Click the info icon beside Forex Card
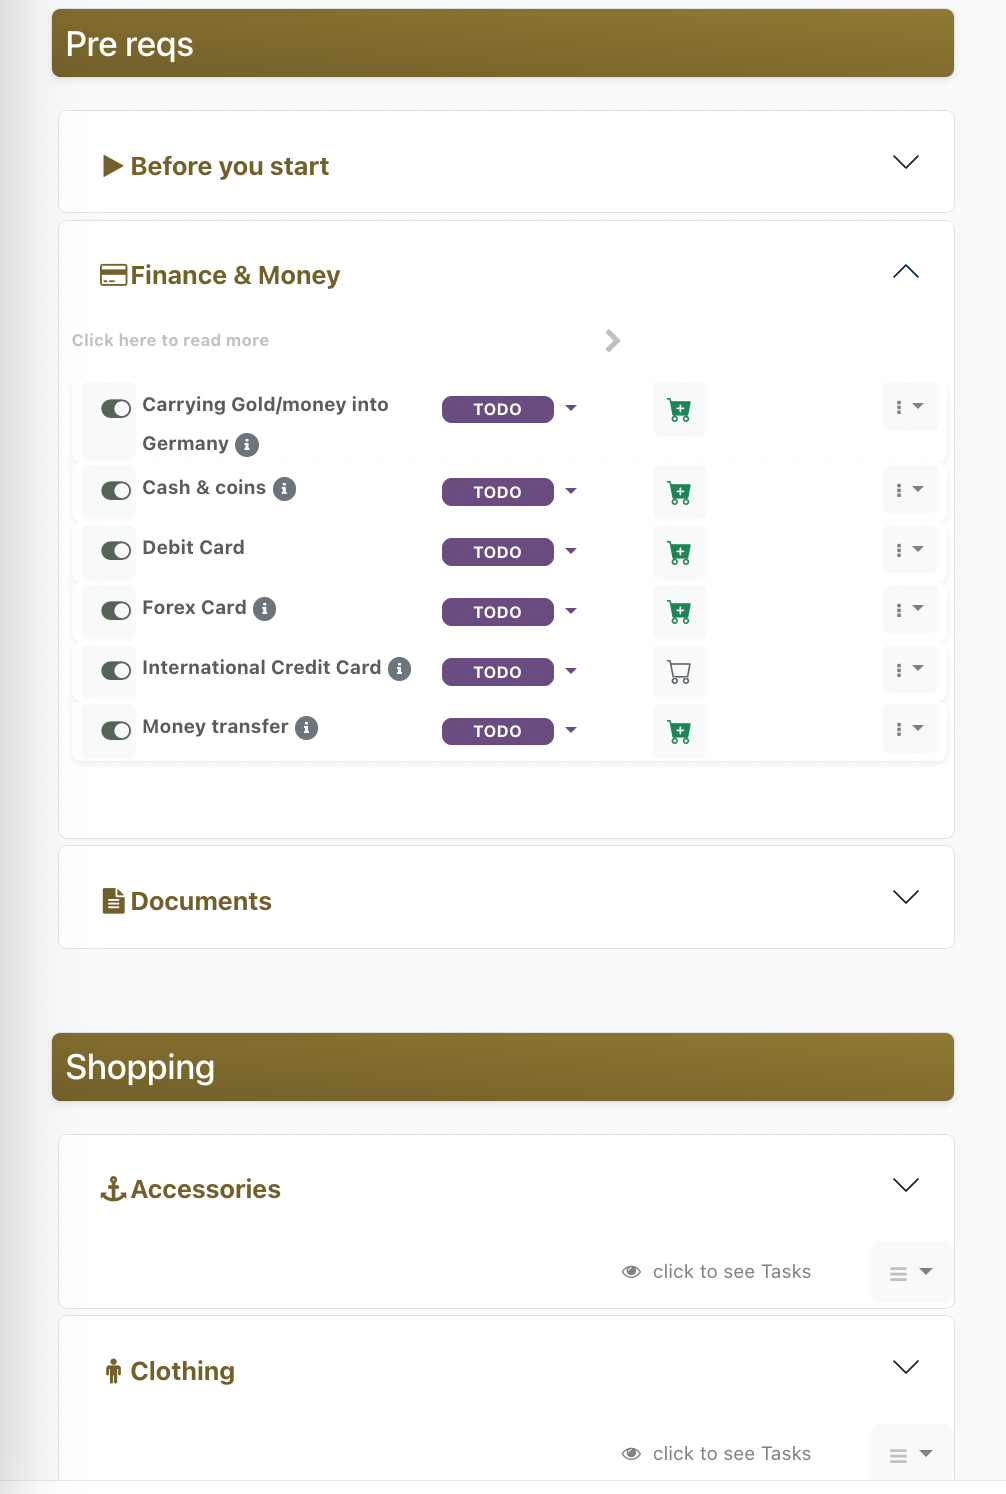 point(264,608)
